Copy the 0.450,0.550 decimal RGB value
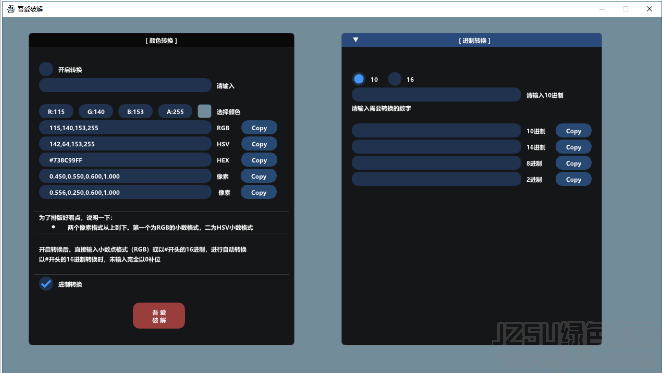The width and height of the screenshot is (662, 373). click(x=259, y=176)
